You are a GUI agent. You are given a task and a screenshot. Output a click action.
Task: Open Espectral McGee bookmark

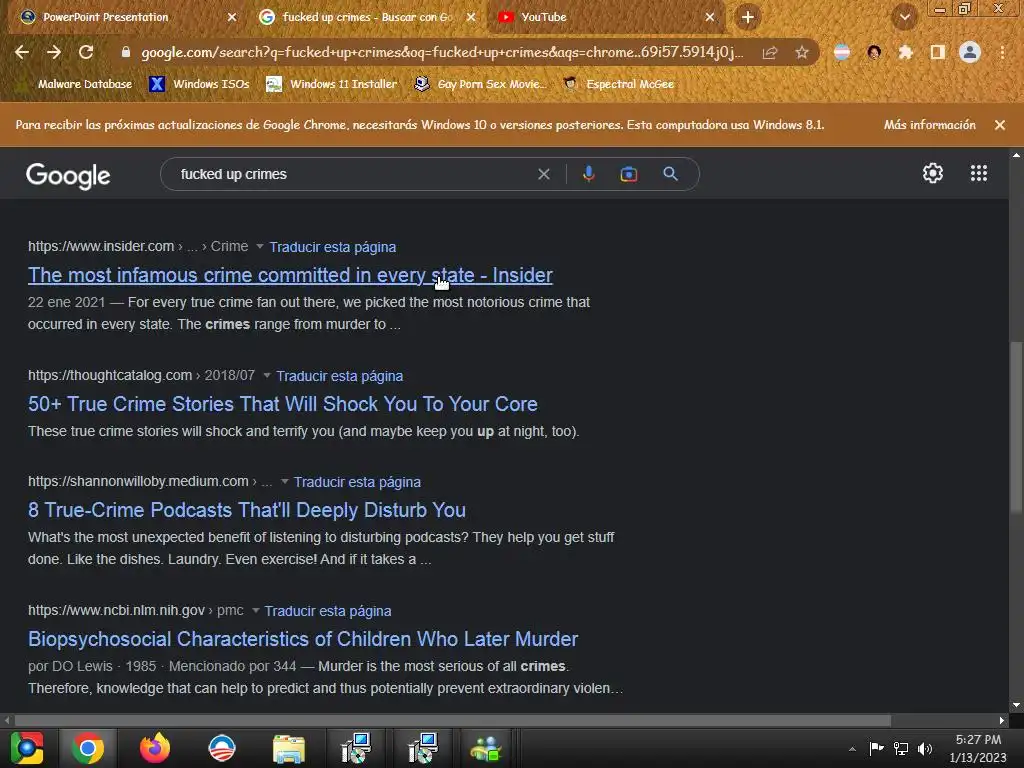click(x=619, y=84)
